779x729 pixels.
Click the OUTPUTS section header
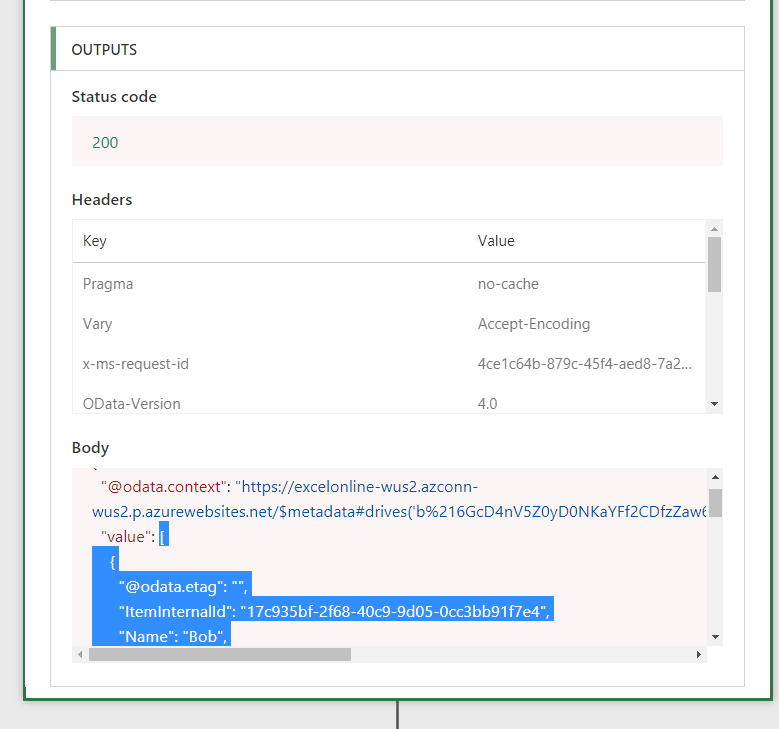coord(104,49)
